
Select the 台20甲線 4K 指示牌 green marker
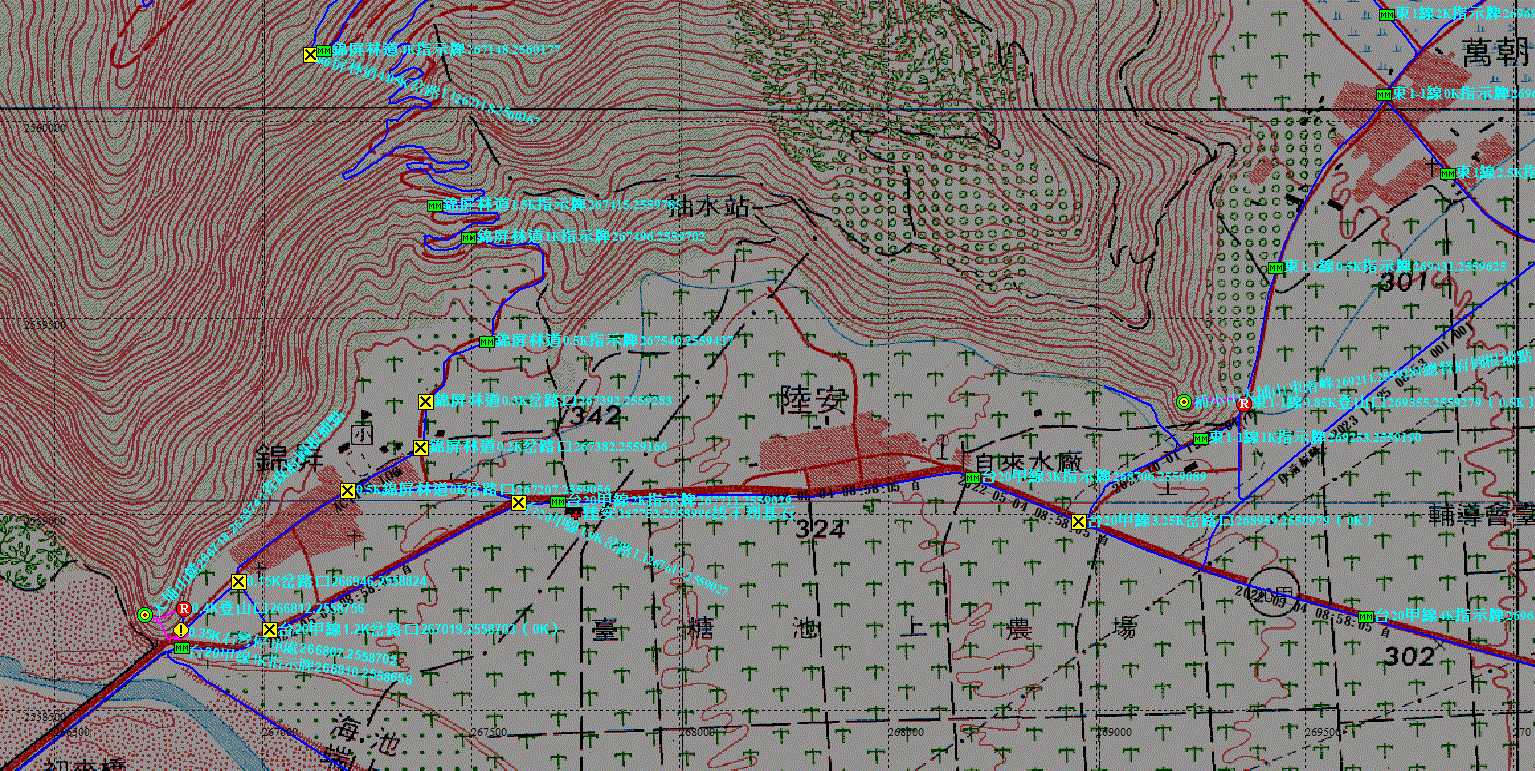(x=1366, y=616)
